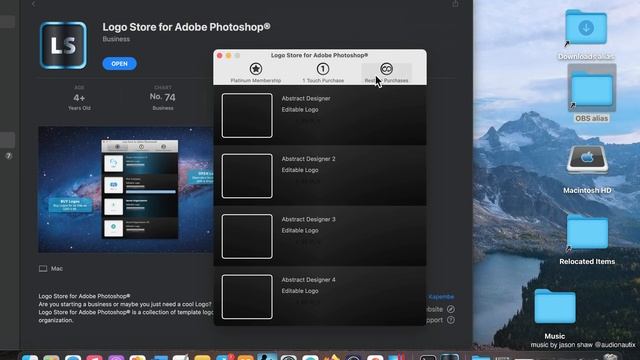Click 'Editable Logo' under Abstract Designer 4
This screenshot has height=360, width=640.
point(300,291)
